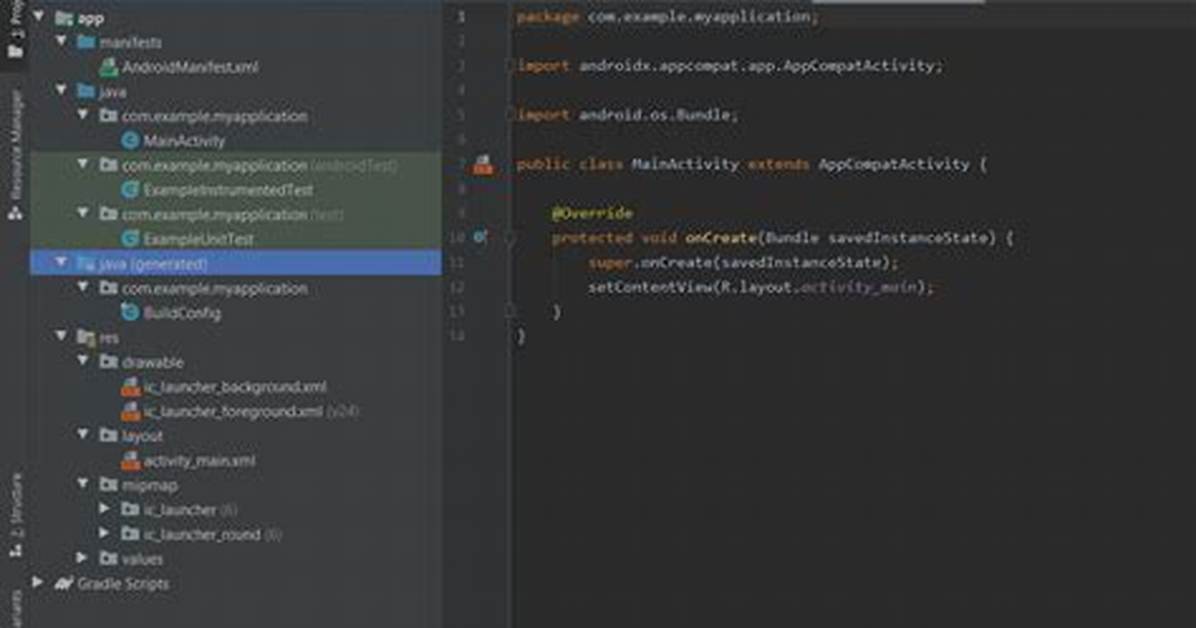The width and height of the screenshot is (1196, 628).
Task: Click the app module icon
Action: pyautogui.click(x=64, y=18)
